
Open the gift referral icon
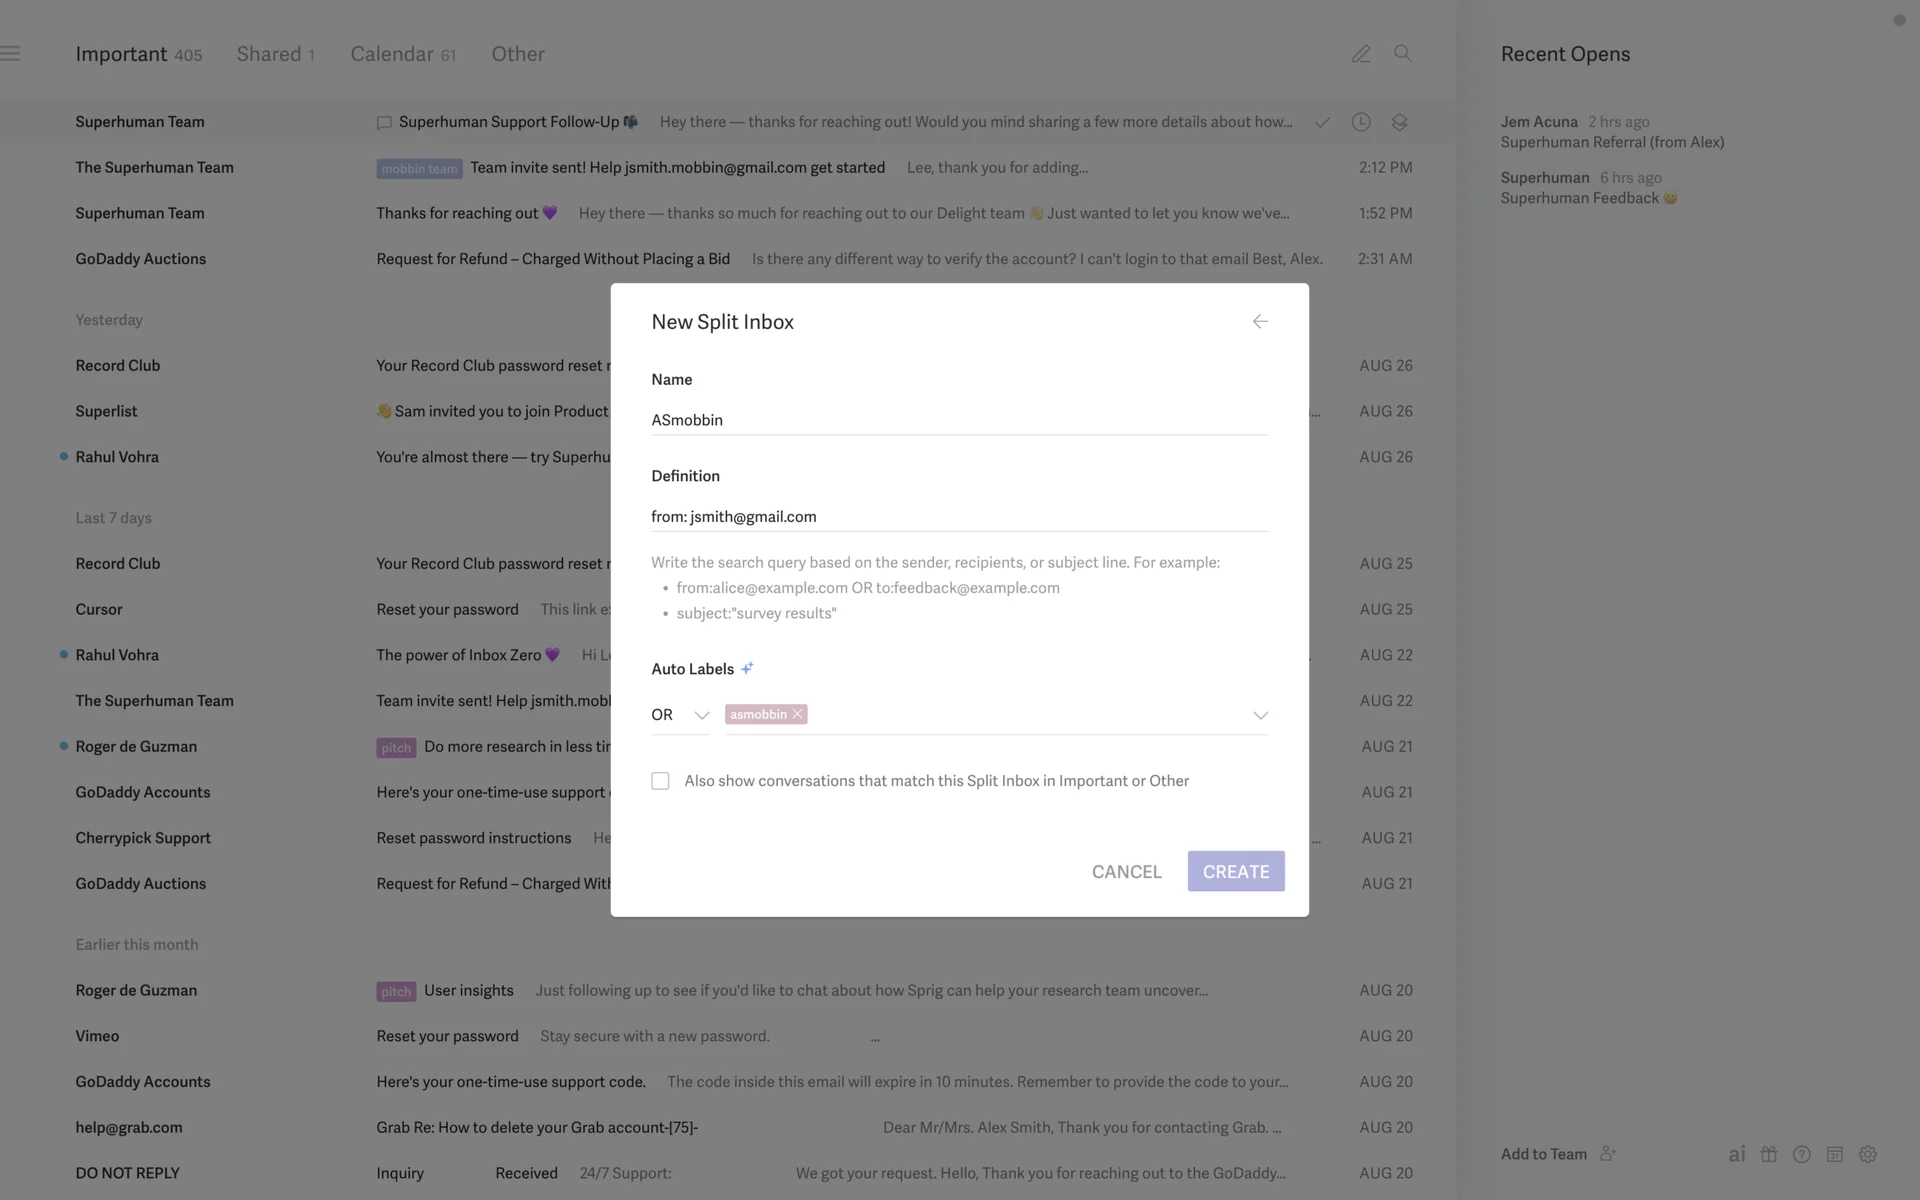[1769, 1154]
